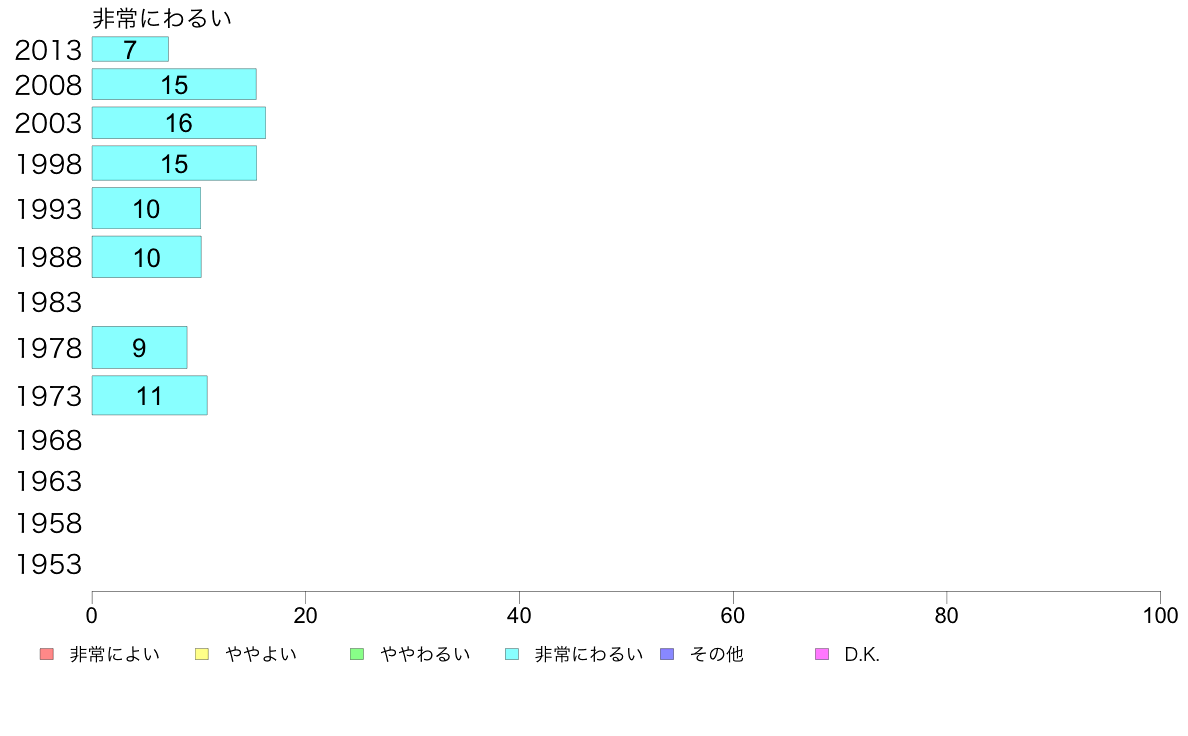Screen dimensions: 1188x736
Task: Select the 1998 bar showing 15
Action: click(174, 163)
